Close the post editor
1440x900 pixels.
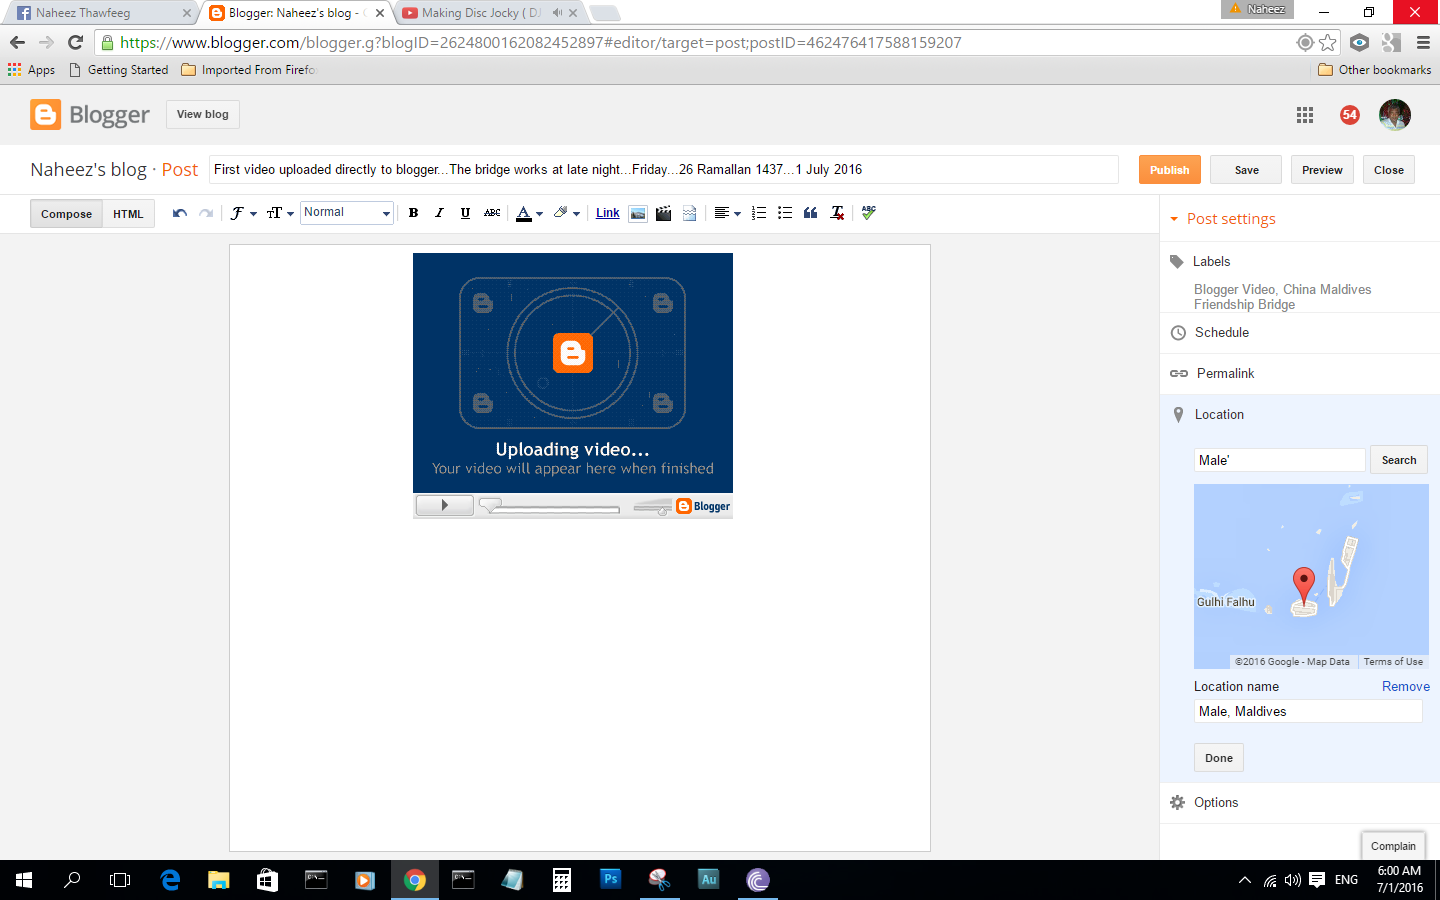click(1389, 170)
